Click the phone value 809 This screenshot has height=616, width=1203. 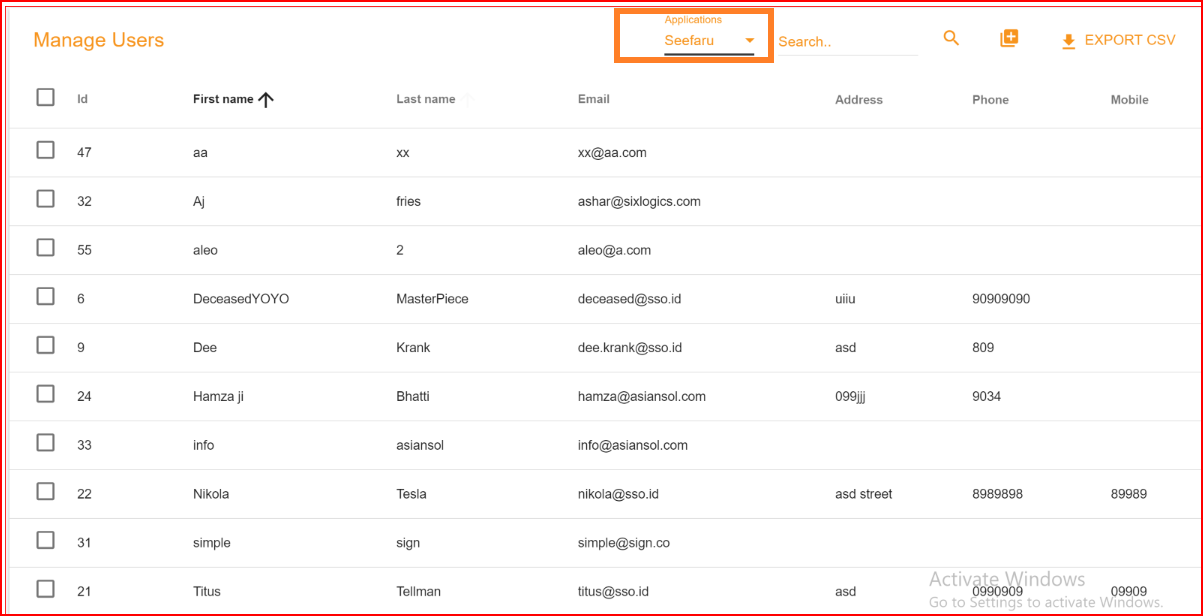983,348
